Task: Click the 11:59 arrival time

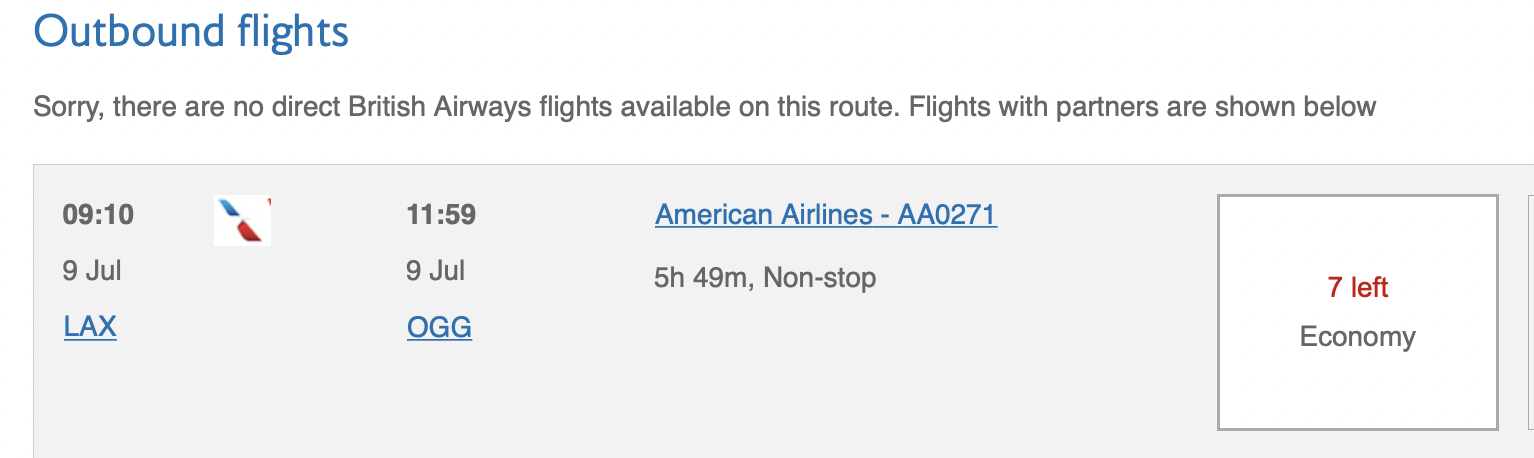Action: 441,215
